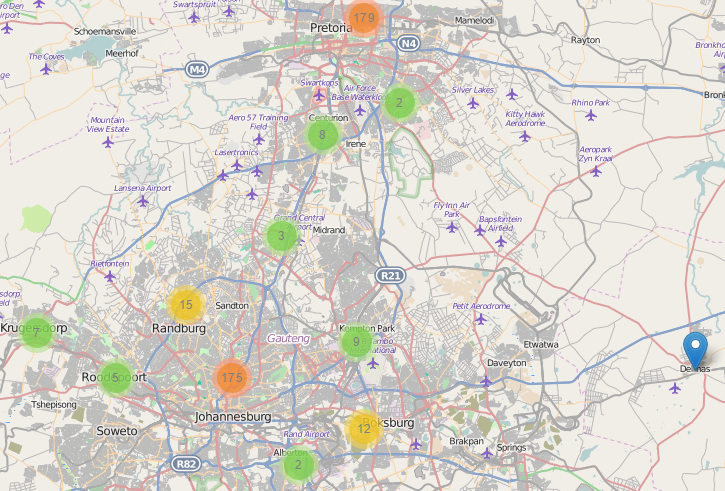Open the orange 179 cluster at Pretoria

click(363, 18)
